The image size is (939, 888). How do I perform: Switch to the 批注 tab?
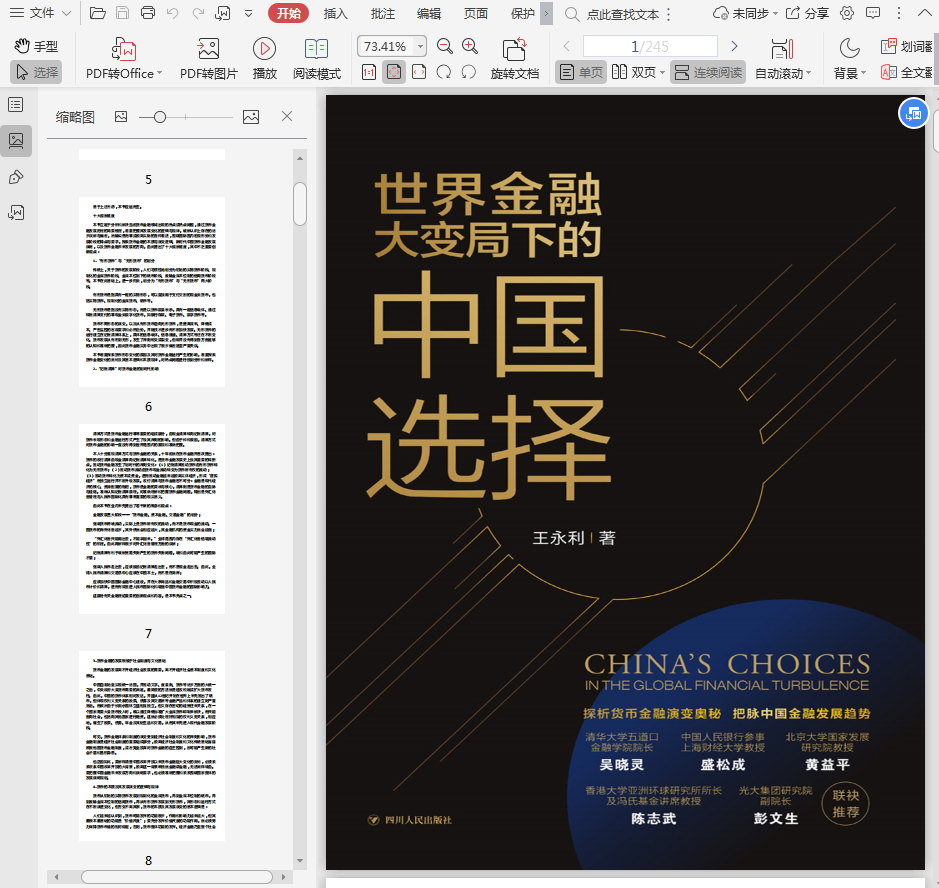tap(382, 13)
